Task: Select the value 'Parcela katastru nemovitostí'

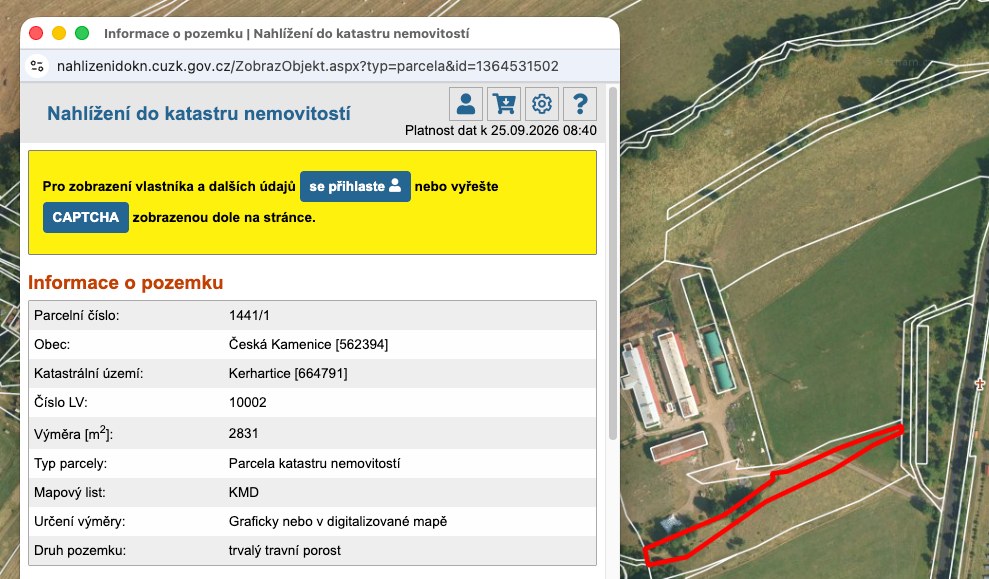Action: point(314,464)
